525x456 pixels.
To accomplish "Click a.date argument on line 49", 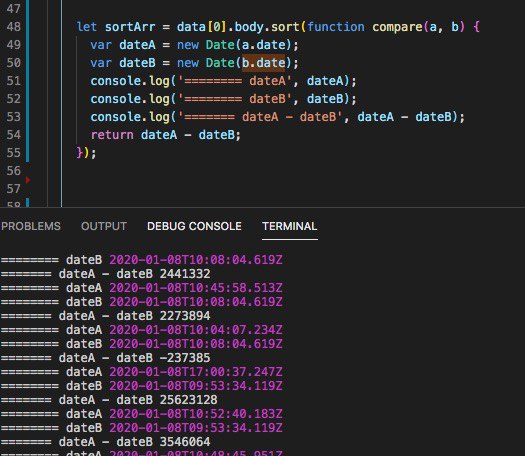I will (264, 45).
